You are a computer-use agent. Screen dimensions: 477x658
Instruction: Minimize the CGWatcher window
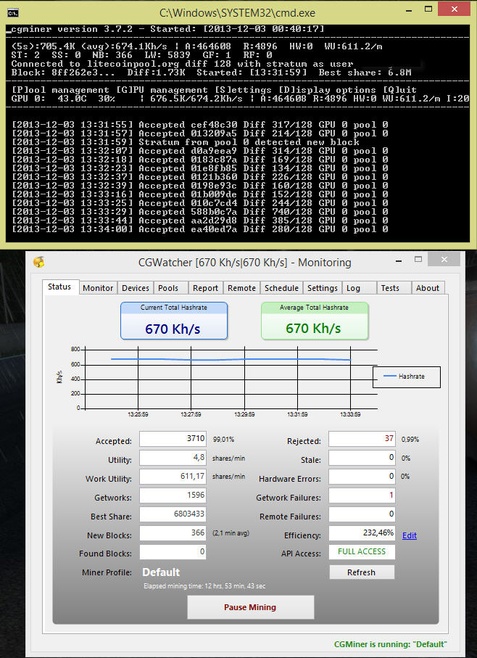coord(398,260)
